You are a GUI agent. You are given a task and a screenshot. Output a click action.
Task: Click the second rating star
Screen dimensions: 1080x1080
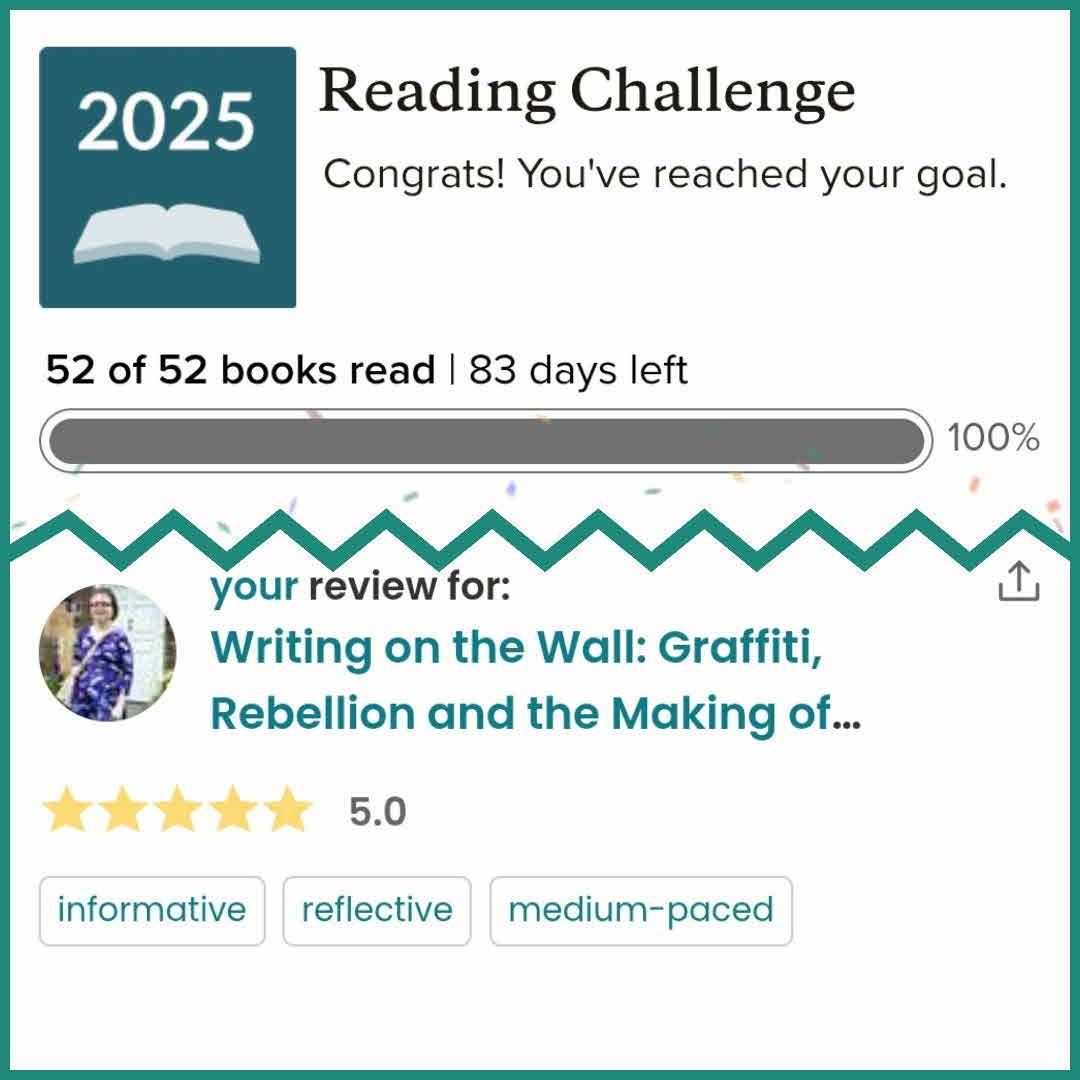pyautogui.click(x=122, y=810)
